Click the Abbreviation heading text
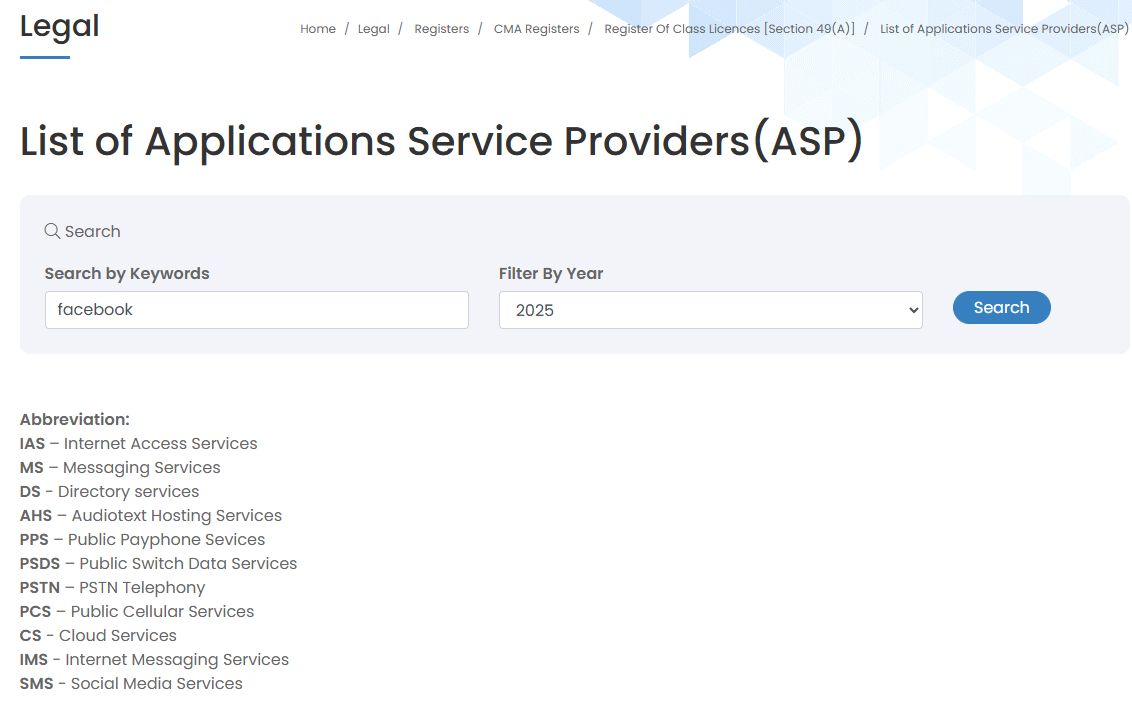Image resolution: width=1132 pixels, height=713 pixels. (x=75, y=419)
